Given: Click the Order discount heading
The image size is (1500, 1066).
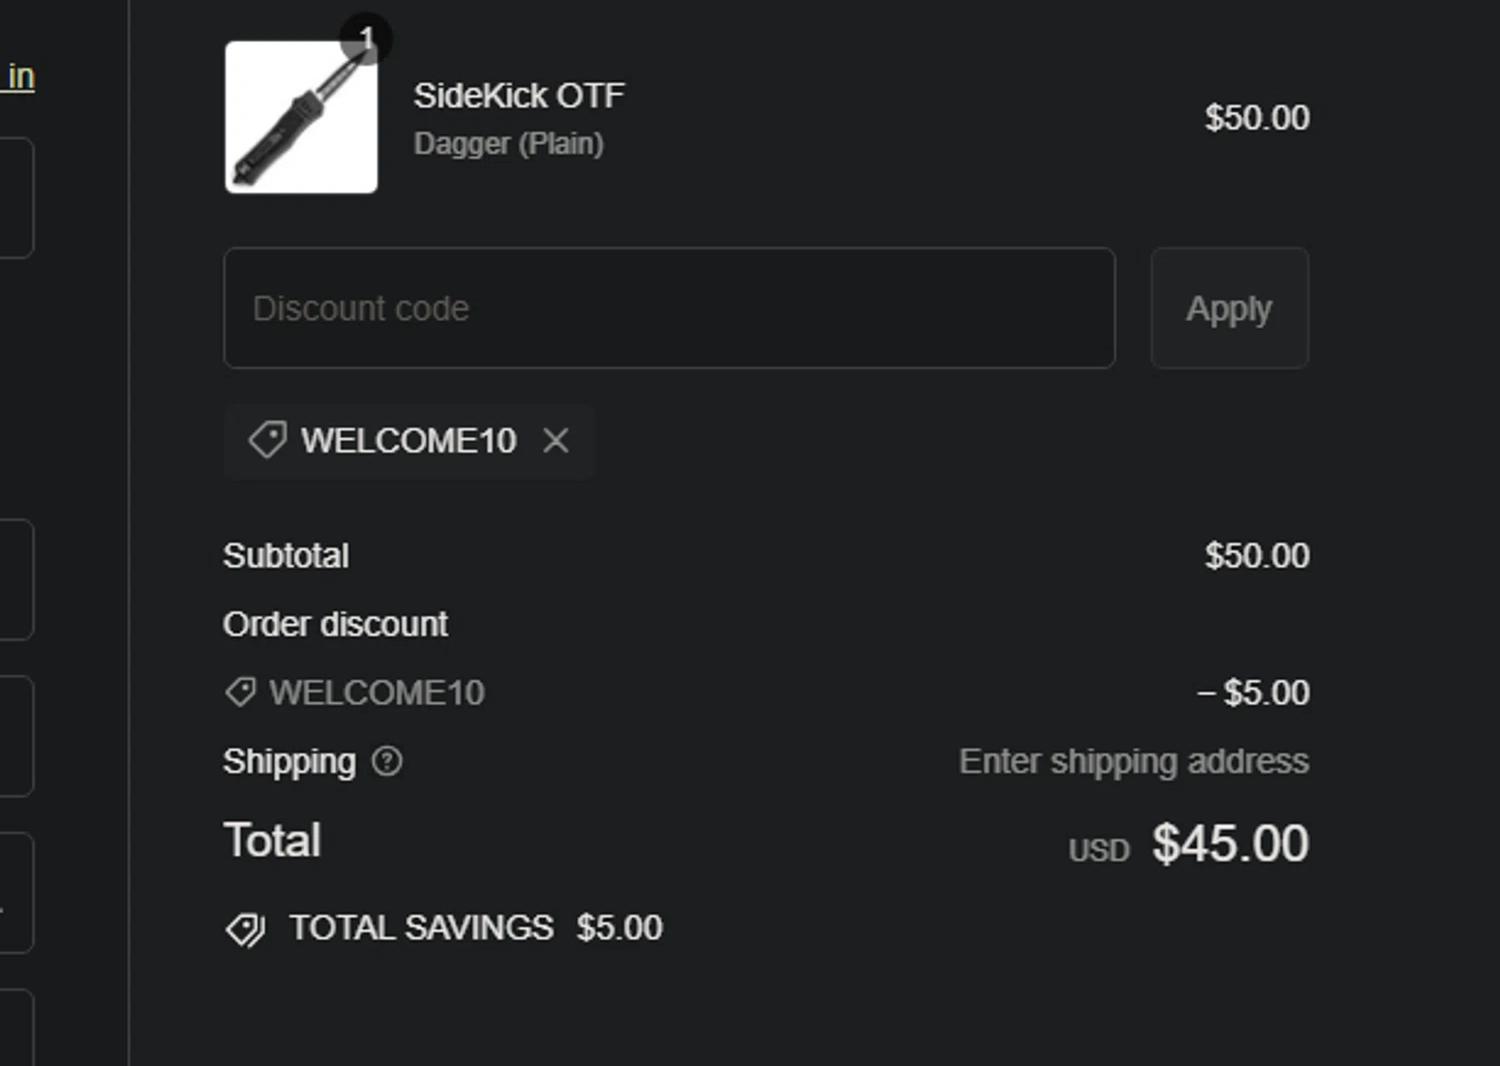Looking at the screenshot, I should pos(335,624).
